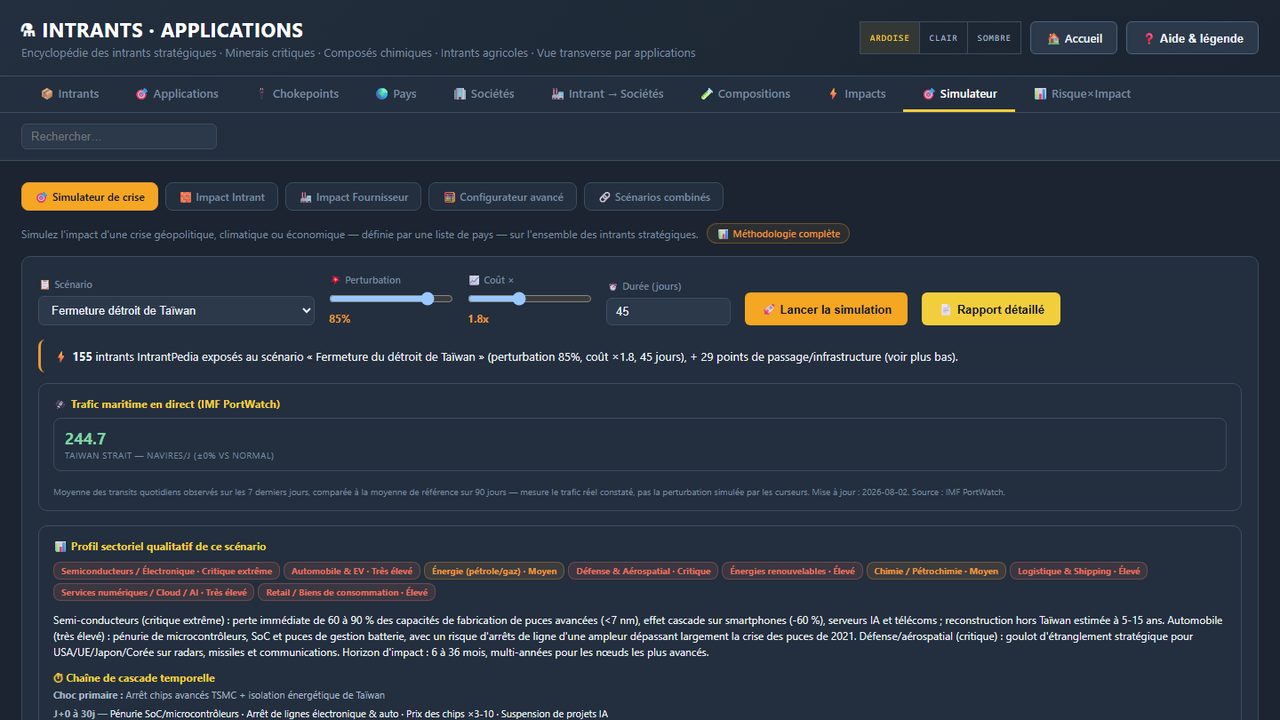Adjust the Perturbation slider
Screen dimensions: 1280x720
391,298
